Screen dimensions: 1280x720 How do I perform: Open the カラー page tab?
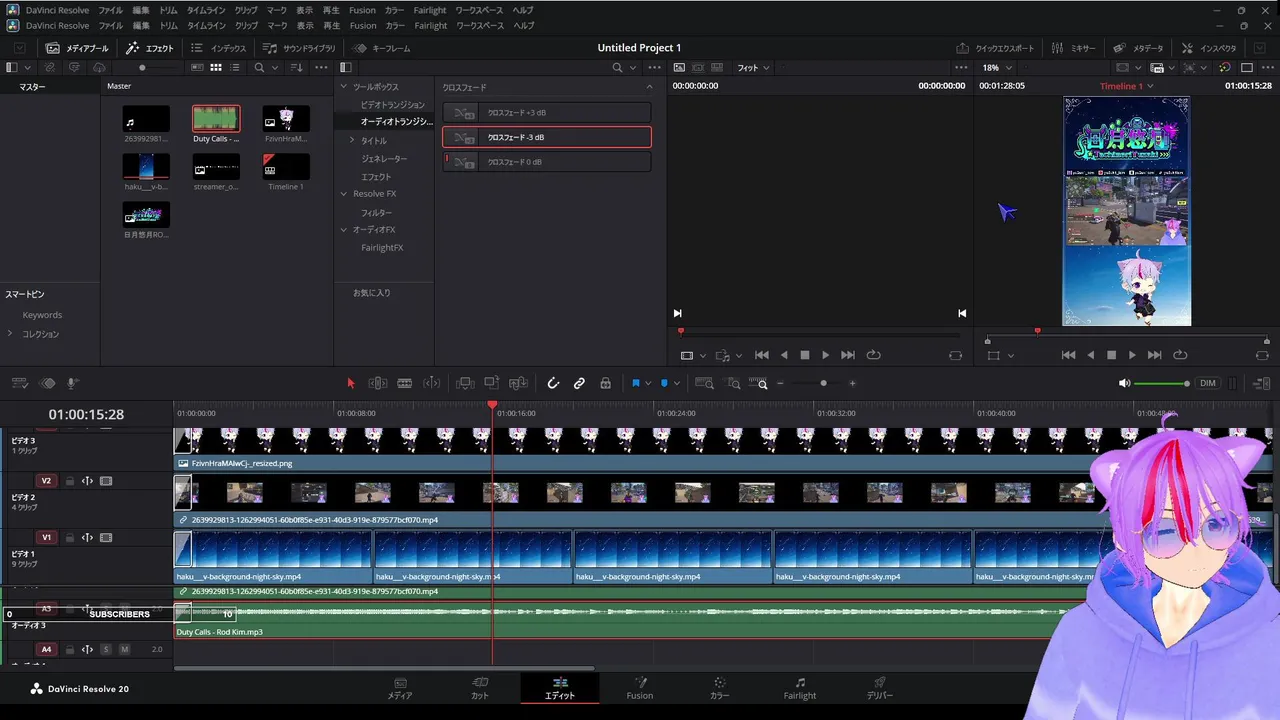tap(719, 688)
